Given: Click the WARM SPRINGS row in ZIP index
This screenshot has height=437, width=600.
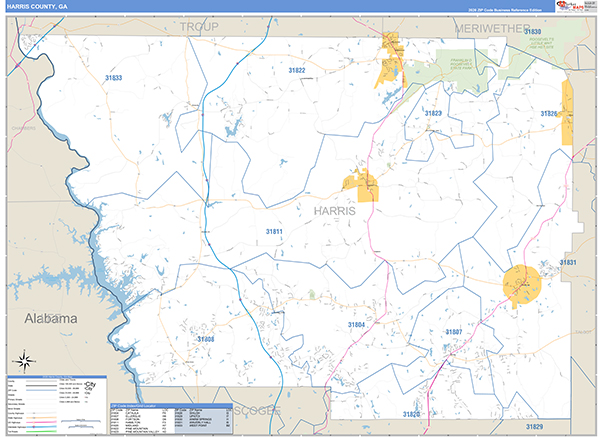Looking at the screenshot, I should point(204,419).
